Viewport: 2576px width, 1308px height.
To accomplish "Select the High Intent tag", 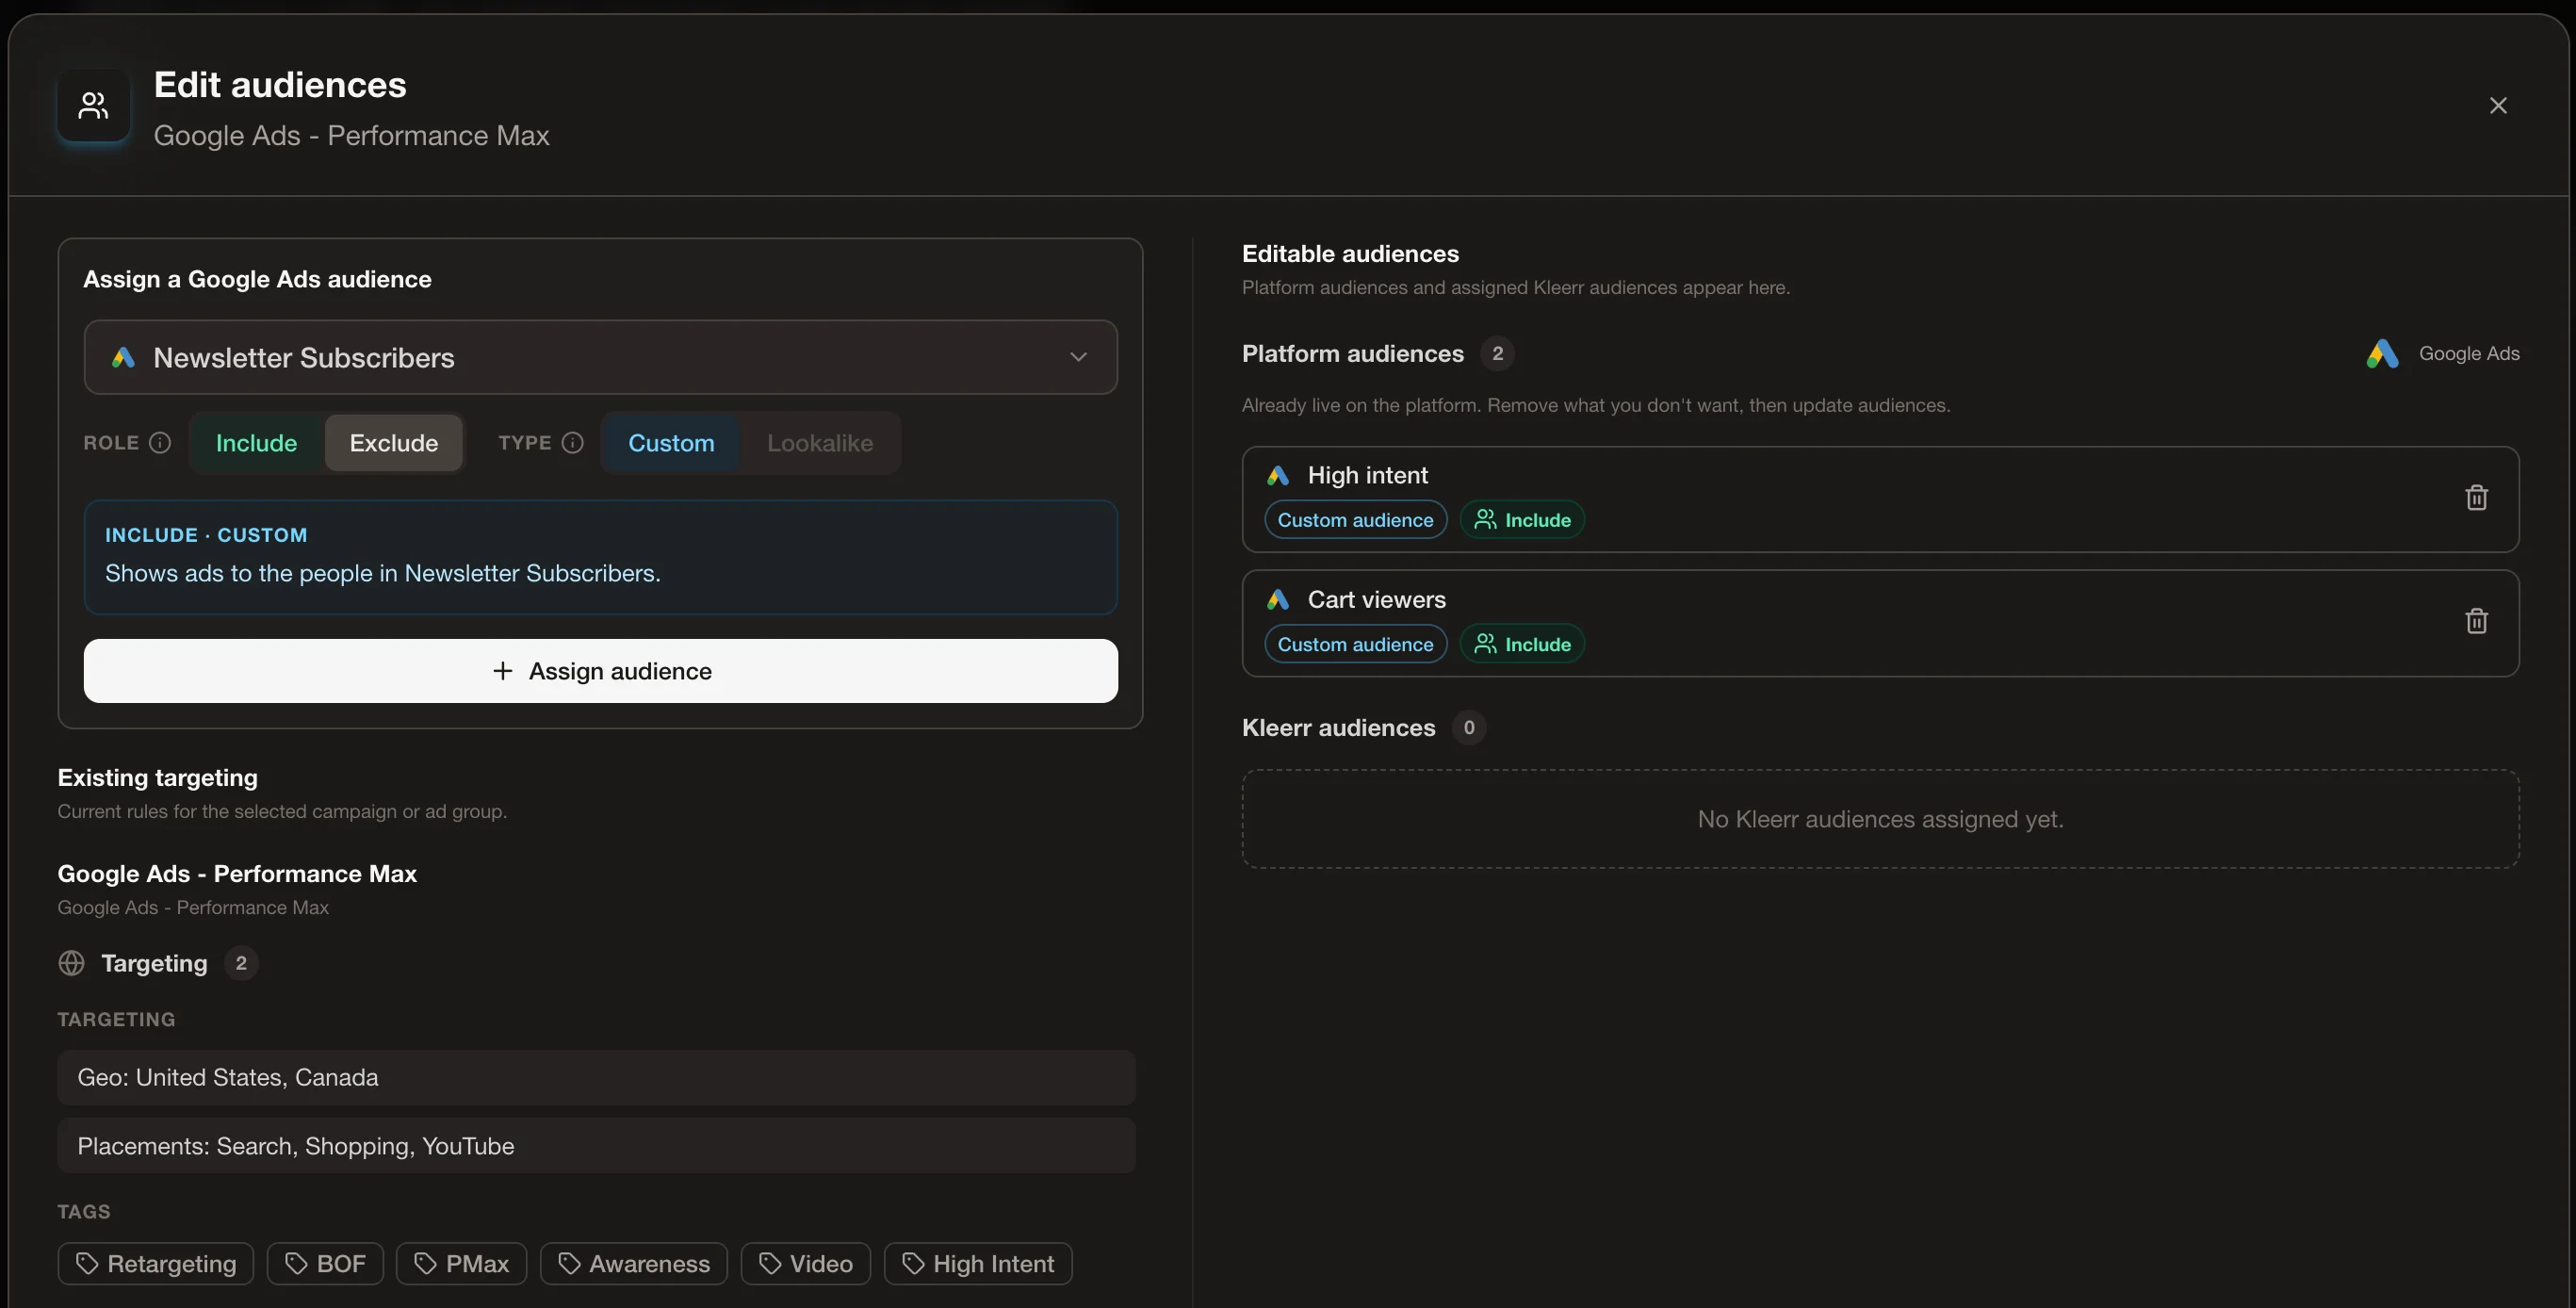I will 978,1263.
